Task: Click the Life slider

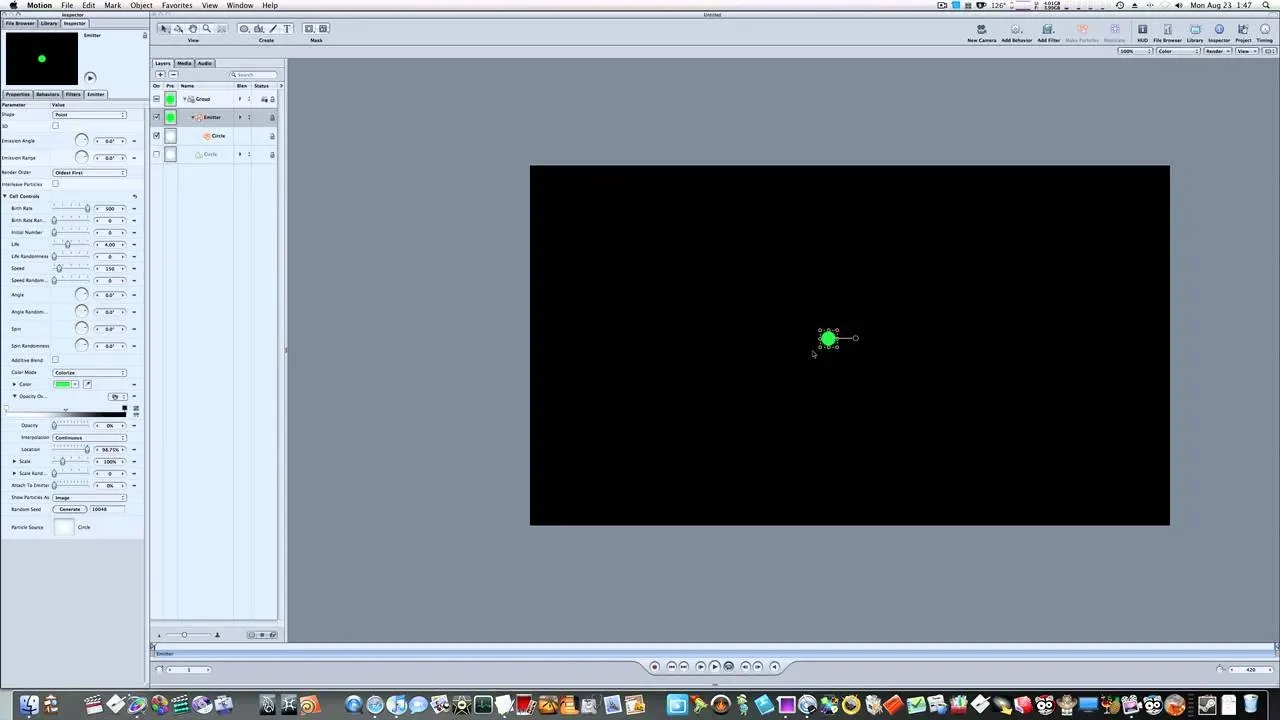Action: [71, 244]
